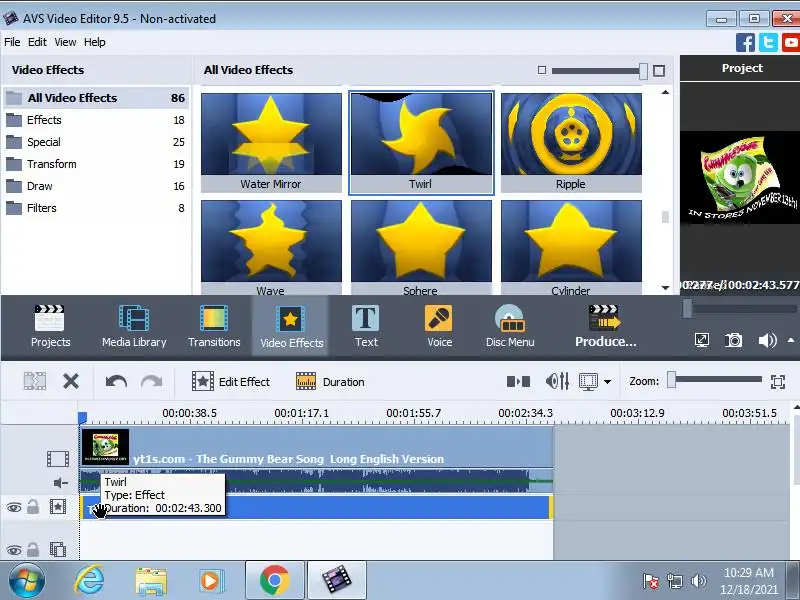Click the small thumbnail size icon
Viewport: 800px width, 600px height.
pyautogui.click(x=542, y=70)
